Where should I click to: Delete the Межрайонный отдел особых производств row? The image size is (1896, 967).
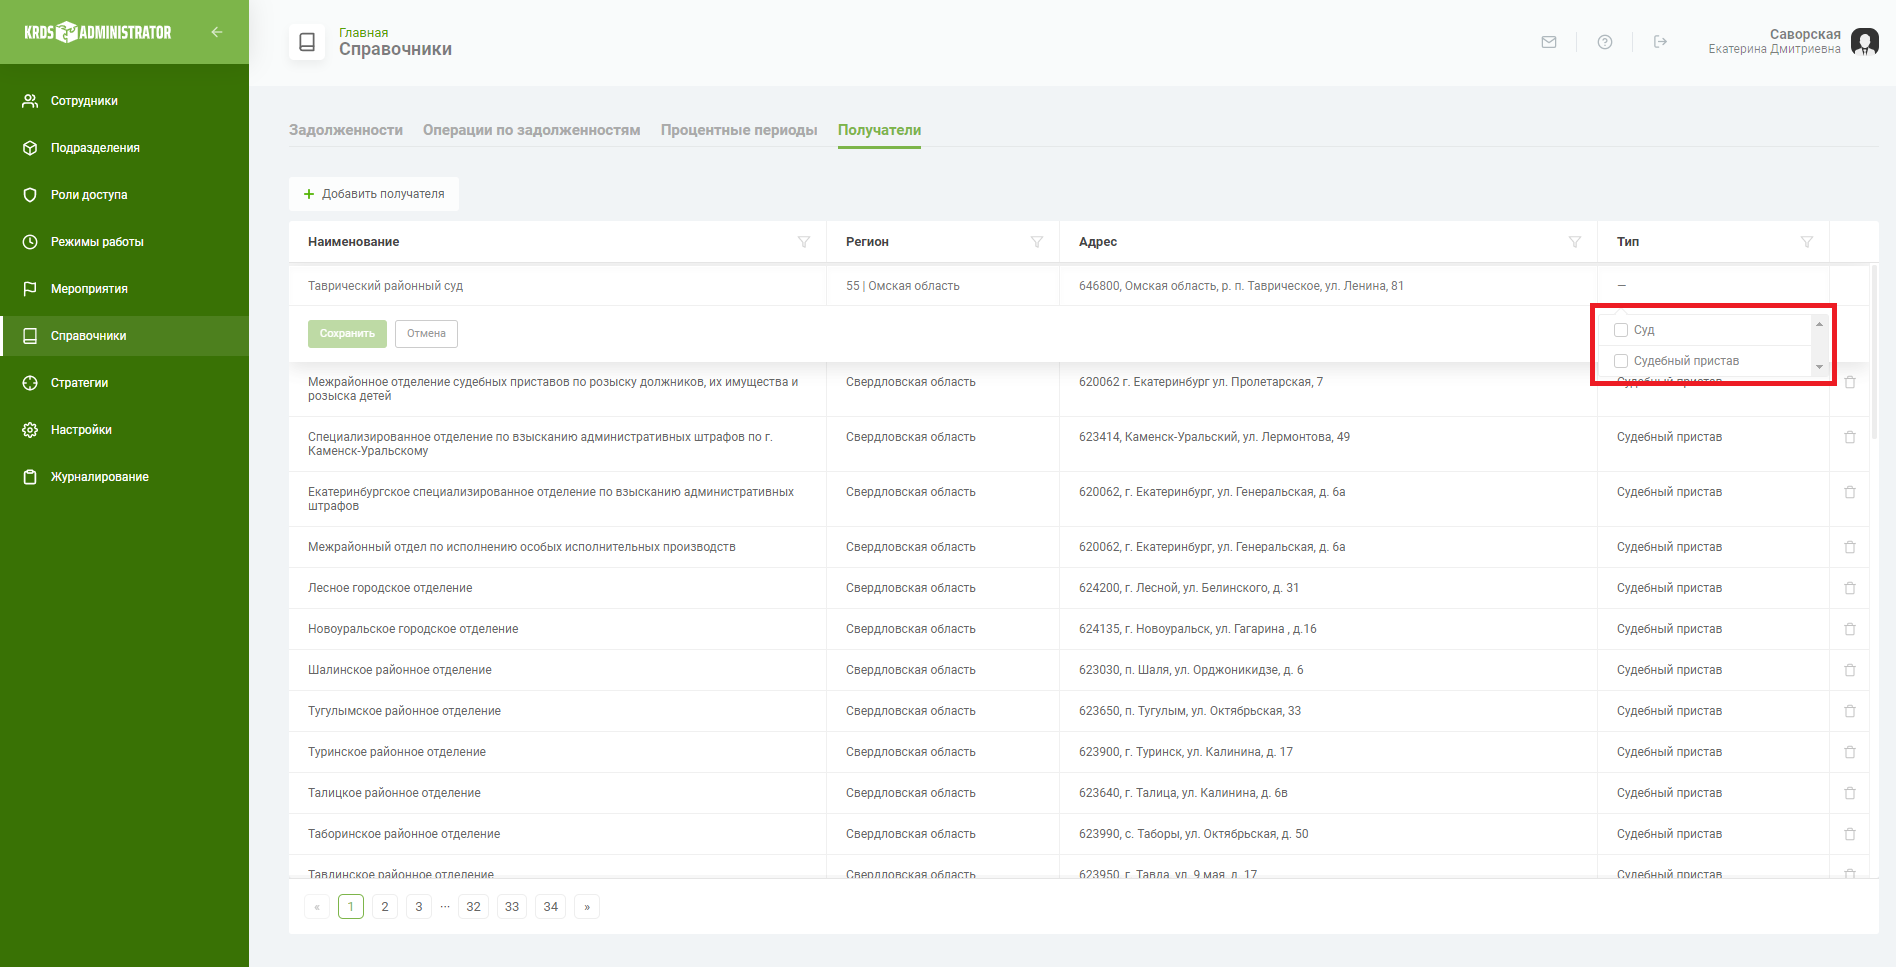(x=1850, y=547)
